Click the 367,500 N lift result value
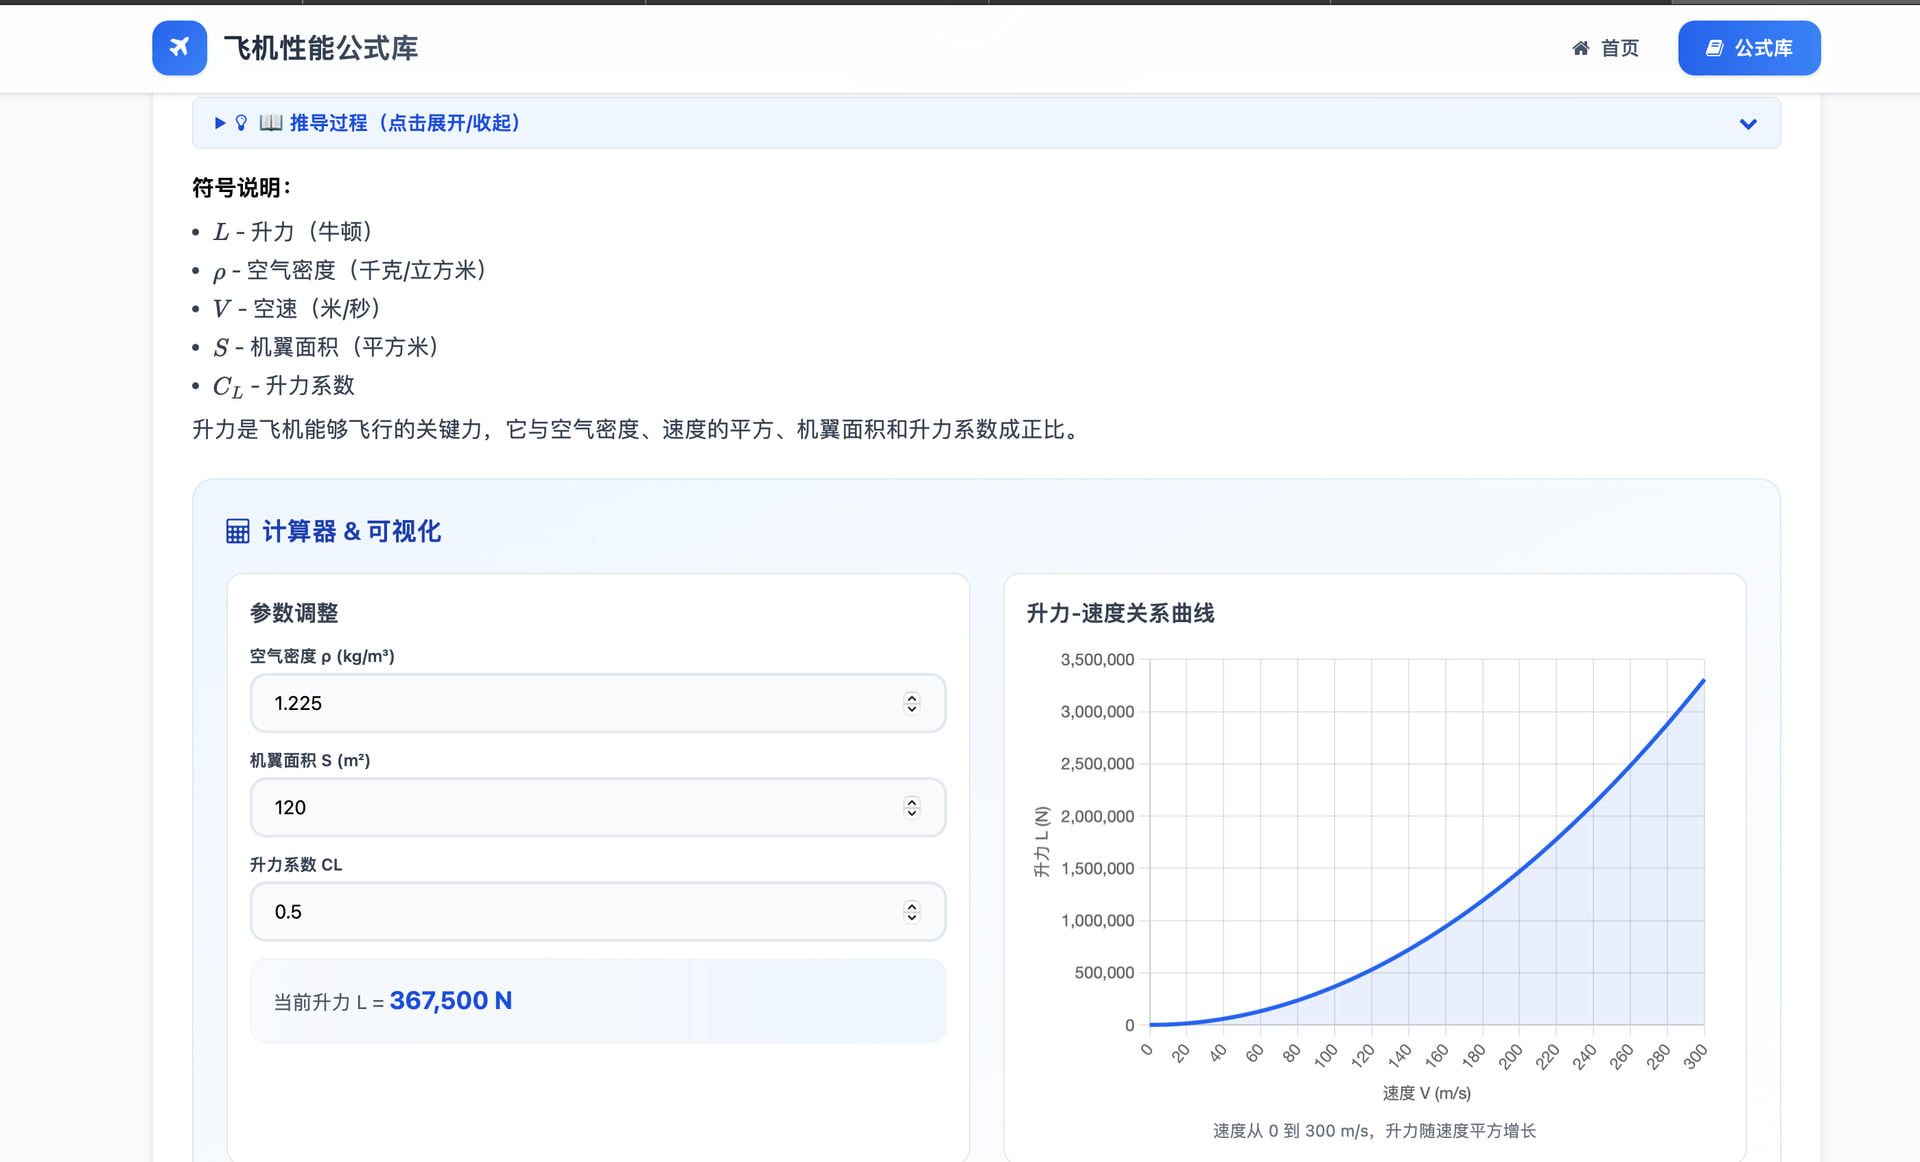 pyautogui.click(x=450, y=1000)
